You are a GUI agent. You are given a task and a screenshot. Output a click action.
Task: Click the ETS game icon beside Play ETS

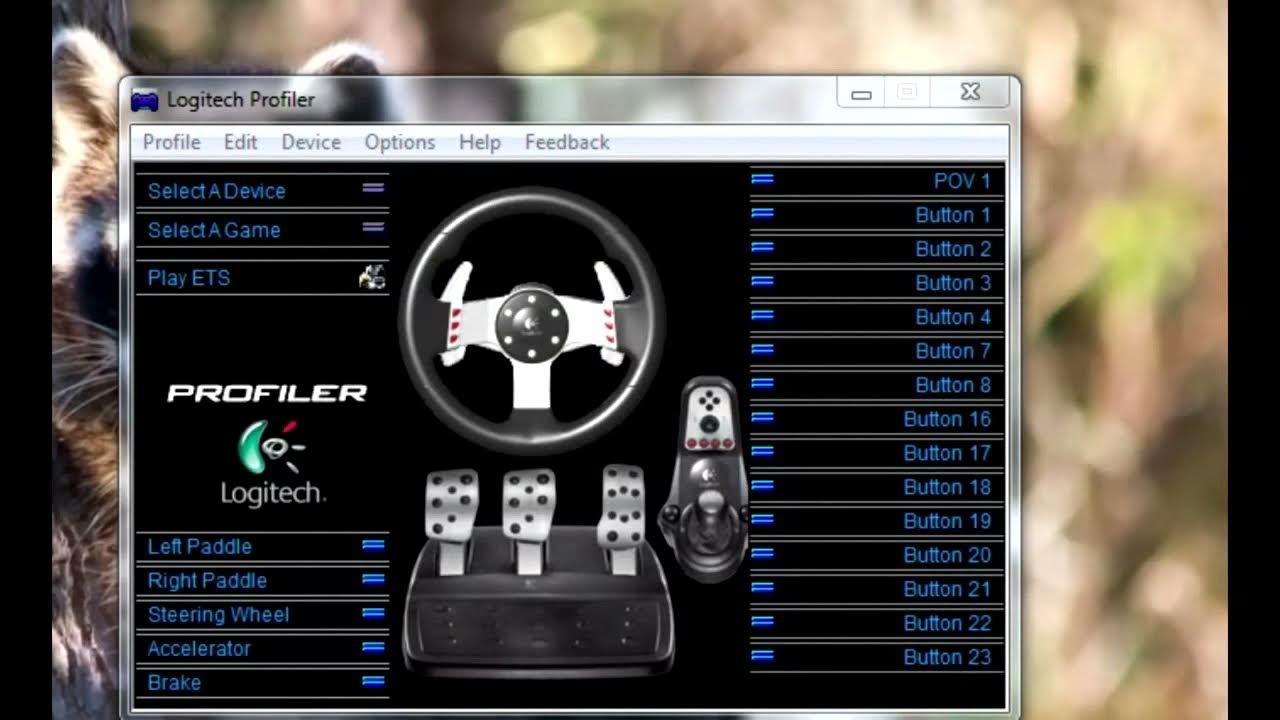click(x=372, y=277)
